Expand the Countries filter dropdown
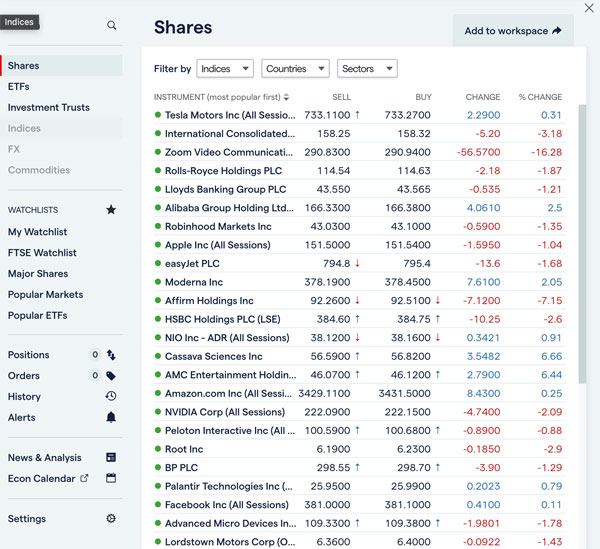This screenshot has height=549, width=600. click(x=295, y=69)
